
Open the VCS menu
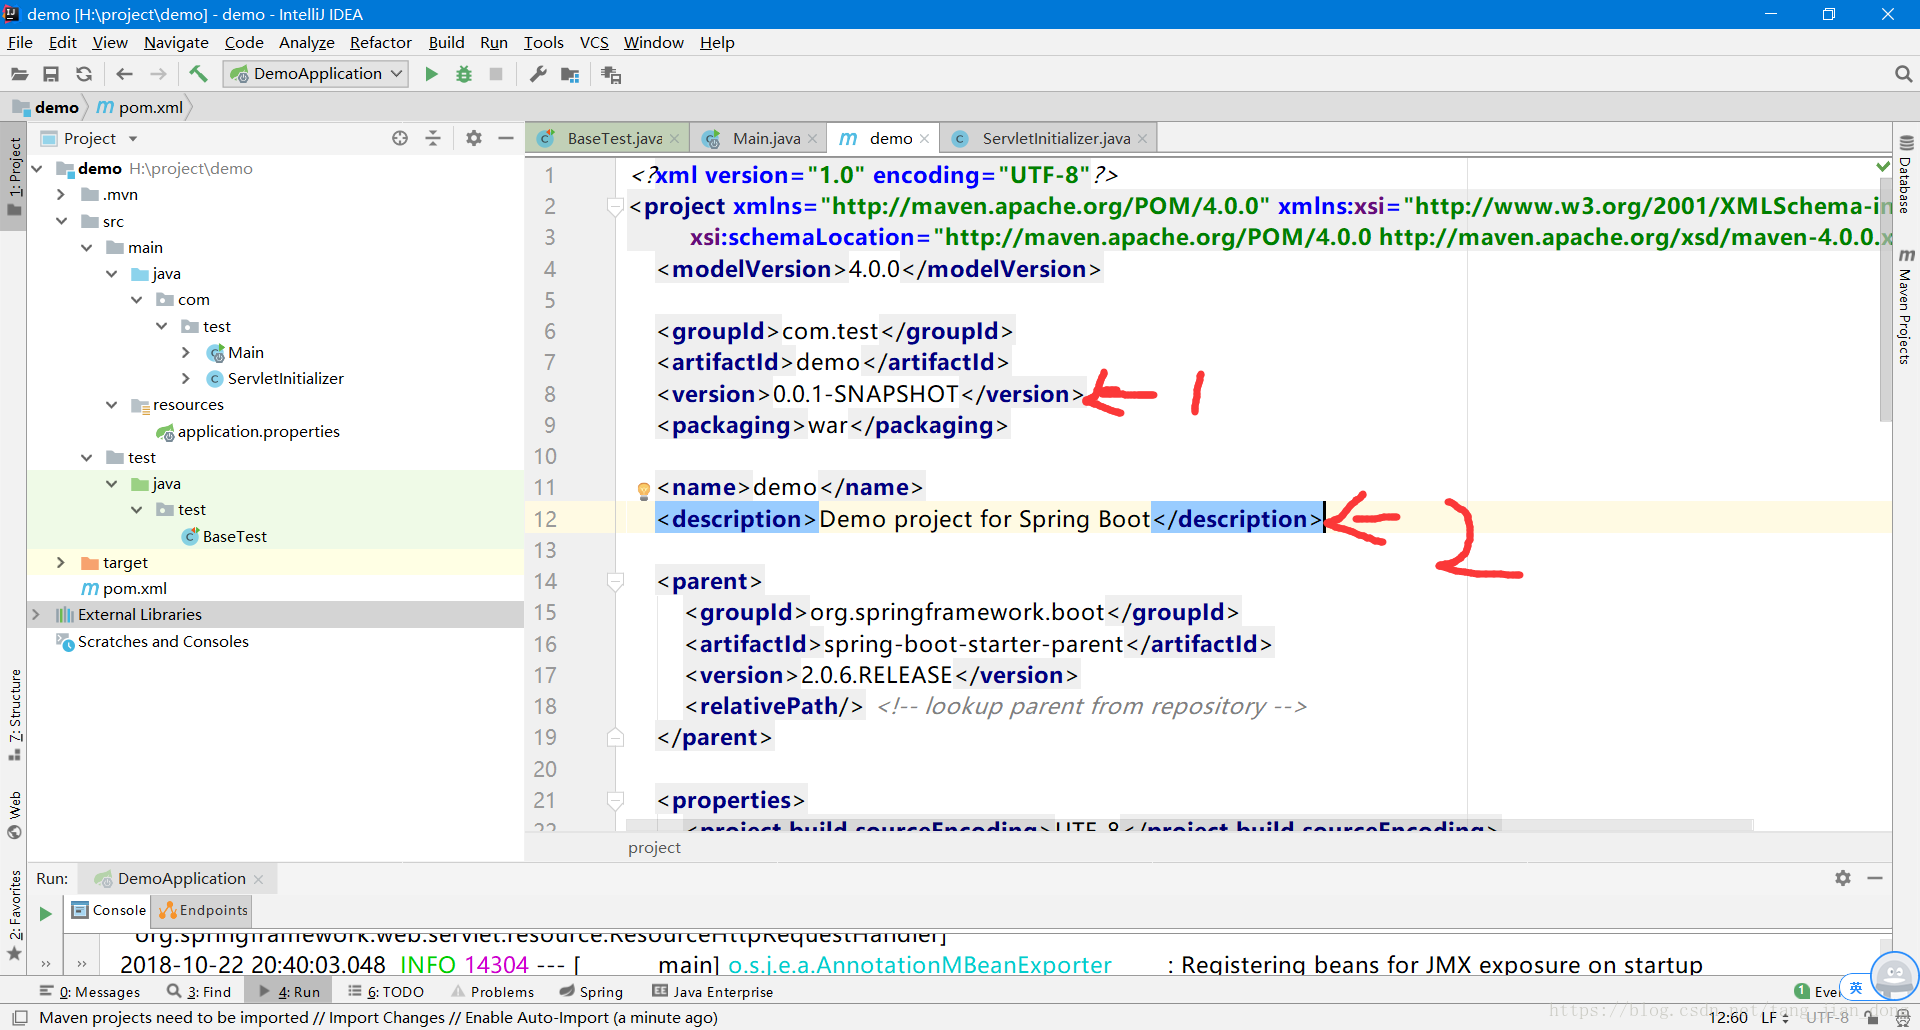(x=594, y=42)
